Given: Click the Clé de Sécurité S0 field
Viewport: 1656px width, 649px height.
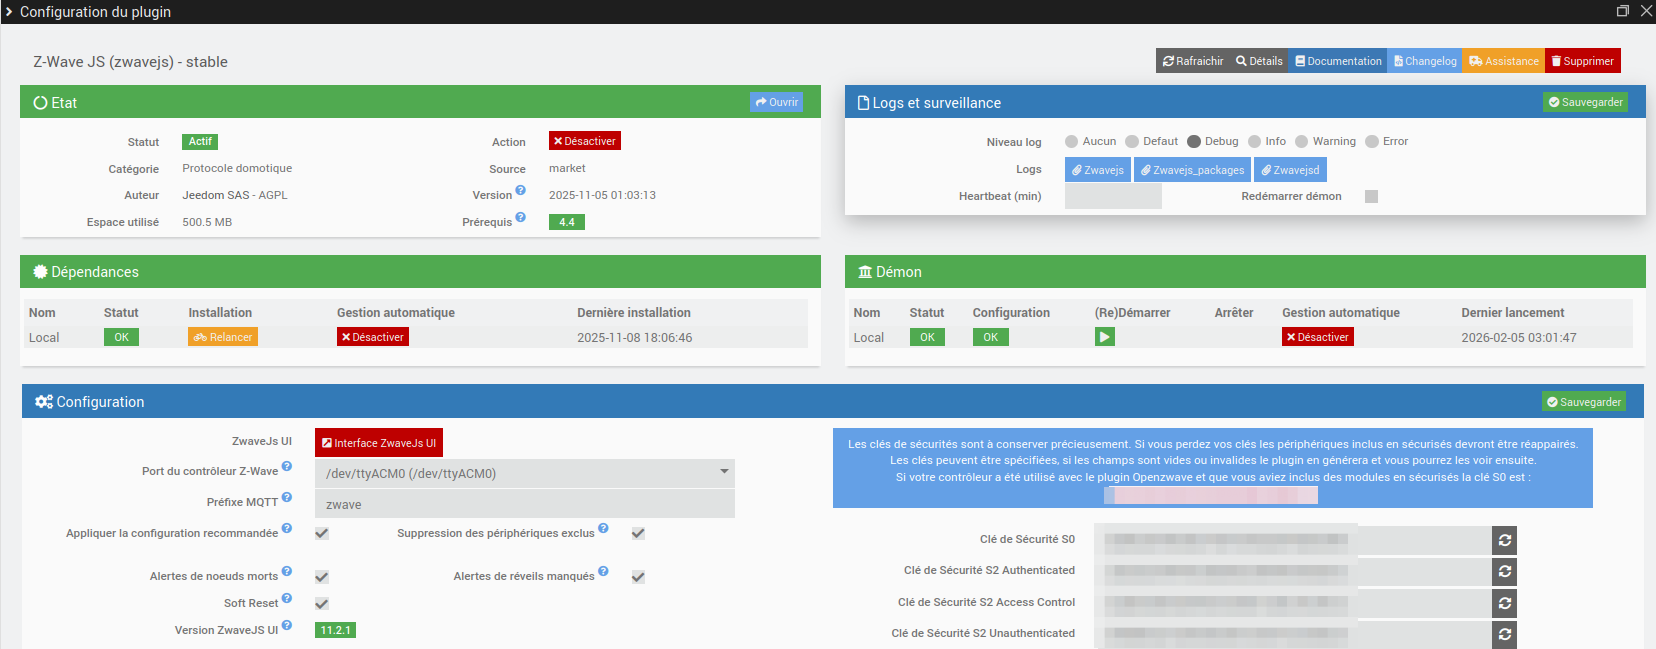Looking at the screenshot, I should (1293, 540).
